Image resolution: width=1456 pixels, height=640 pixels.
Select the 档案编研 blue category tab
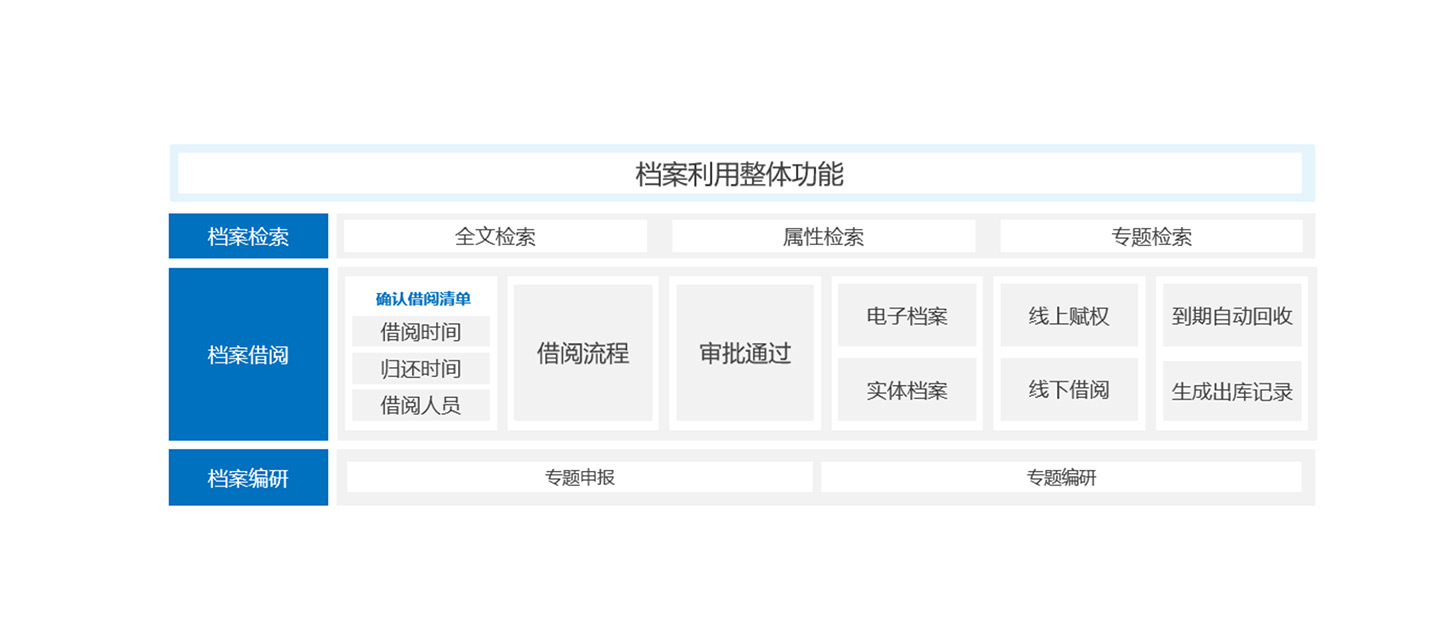click(x=248, y=478)
